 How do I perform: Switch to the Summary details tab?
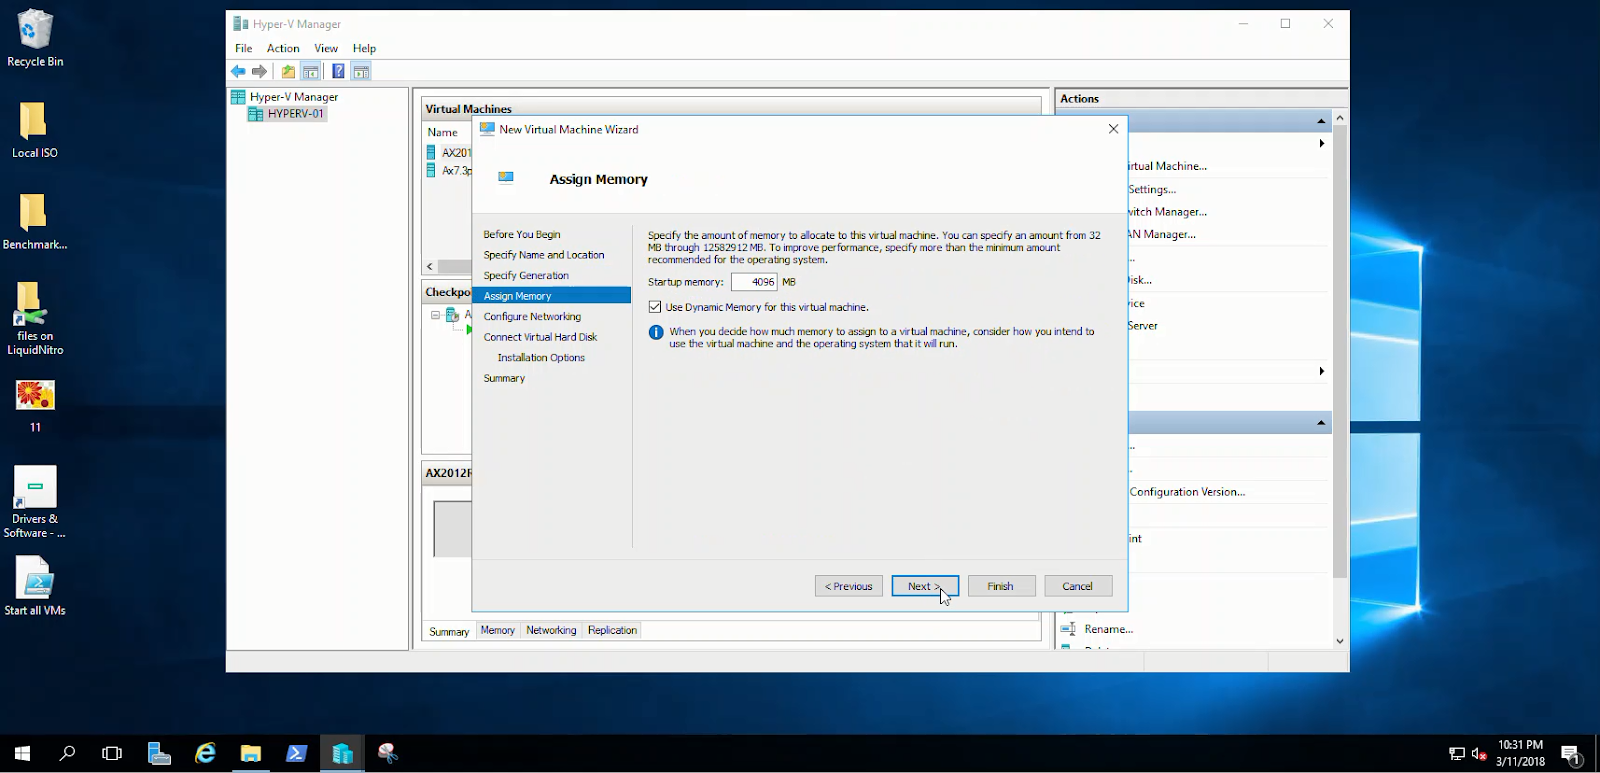click(x=449, y=631)
